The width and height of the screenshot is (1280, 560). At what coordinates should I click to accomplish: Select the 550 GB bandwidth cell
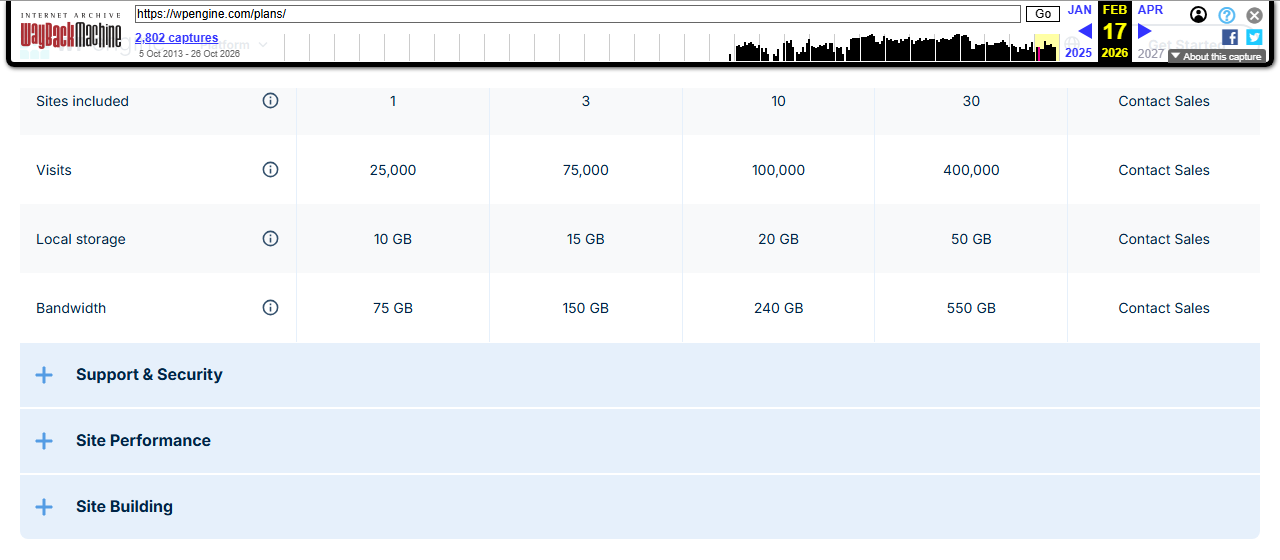tap(971, 308)
